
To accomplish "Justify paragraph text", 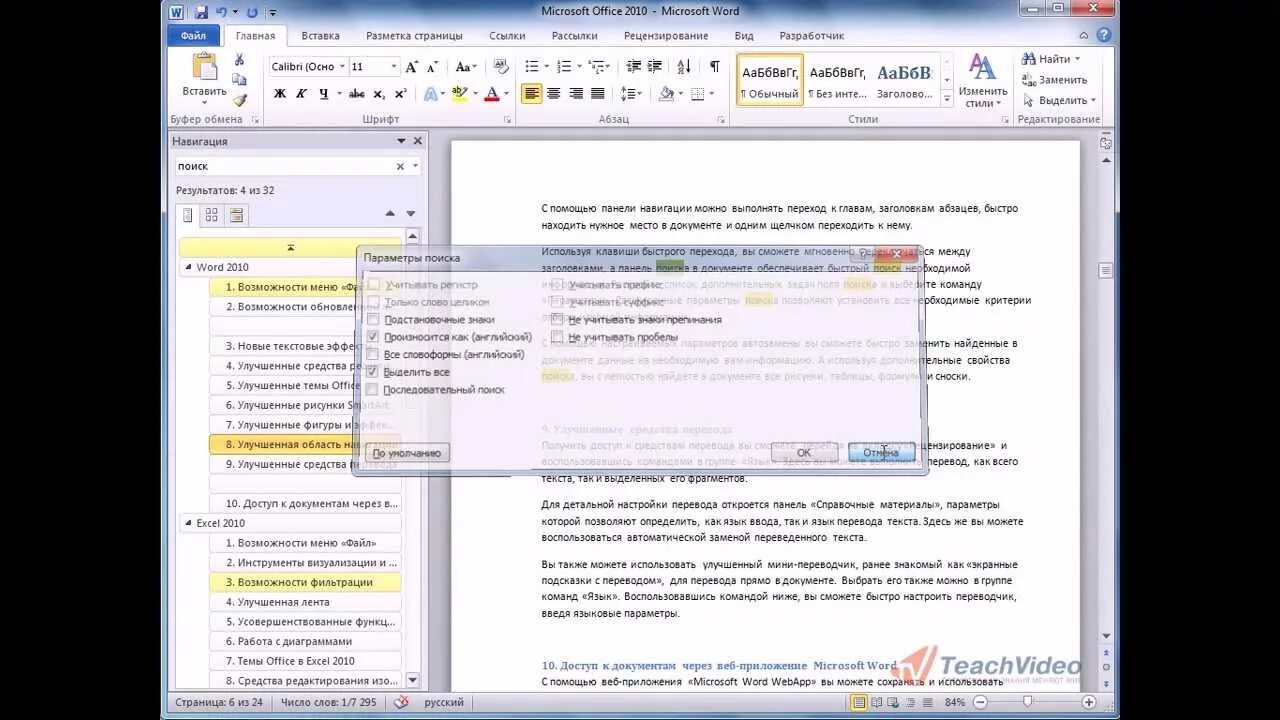I will coord(597,94).
